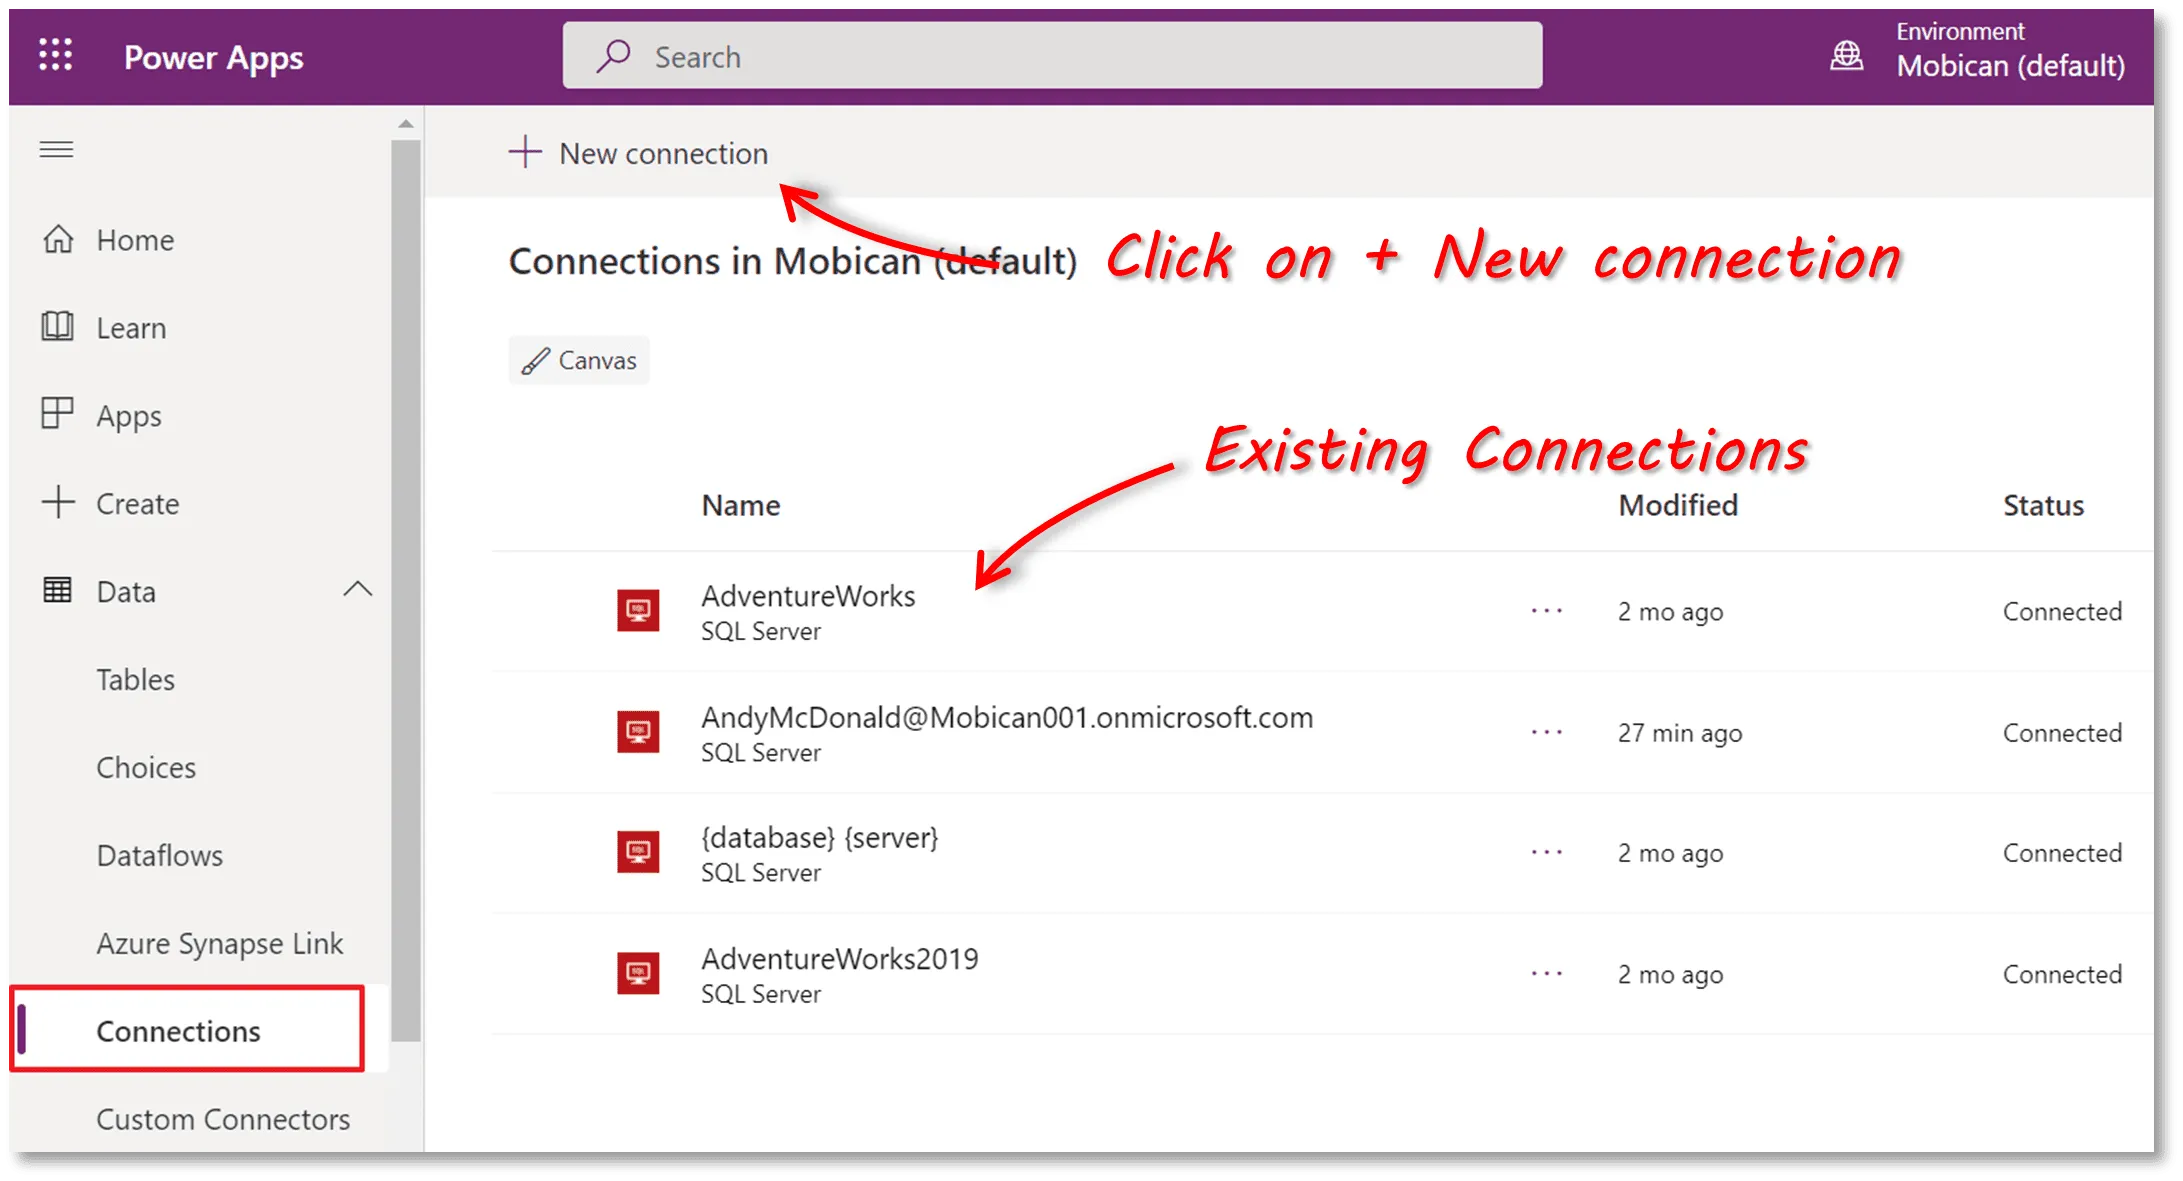This screenshot has width=2183, height=1181.
Task: Click the AdventureWorks SQL Server icon
Action: [638, 610]
